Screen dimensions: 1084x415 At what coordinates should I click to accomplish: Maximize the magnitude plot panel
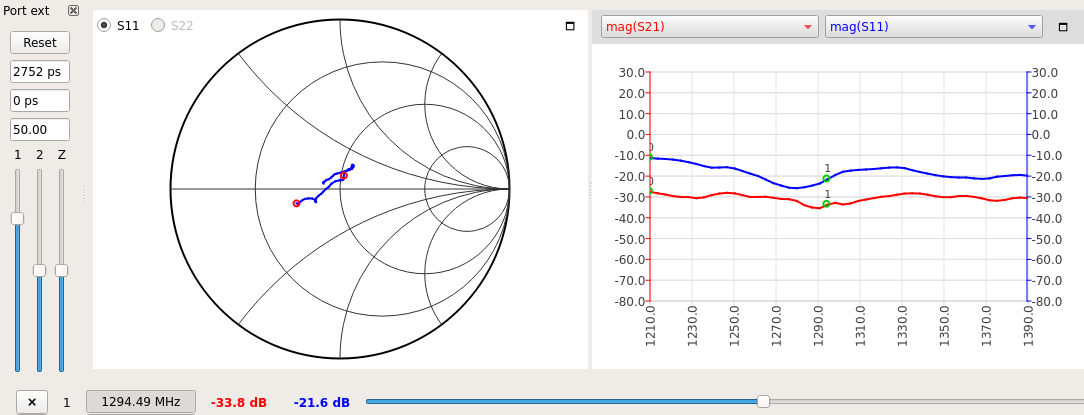1063,27
